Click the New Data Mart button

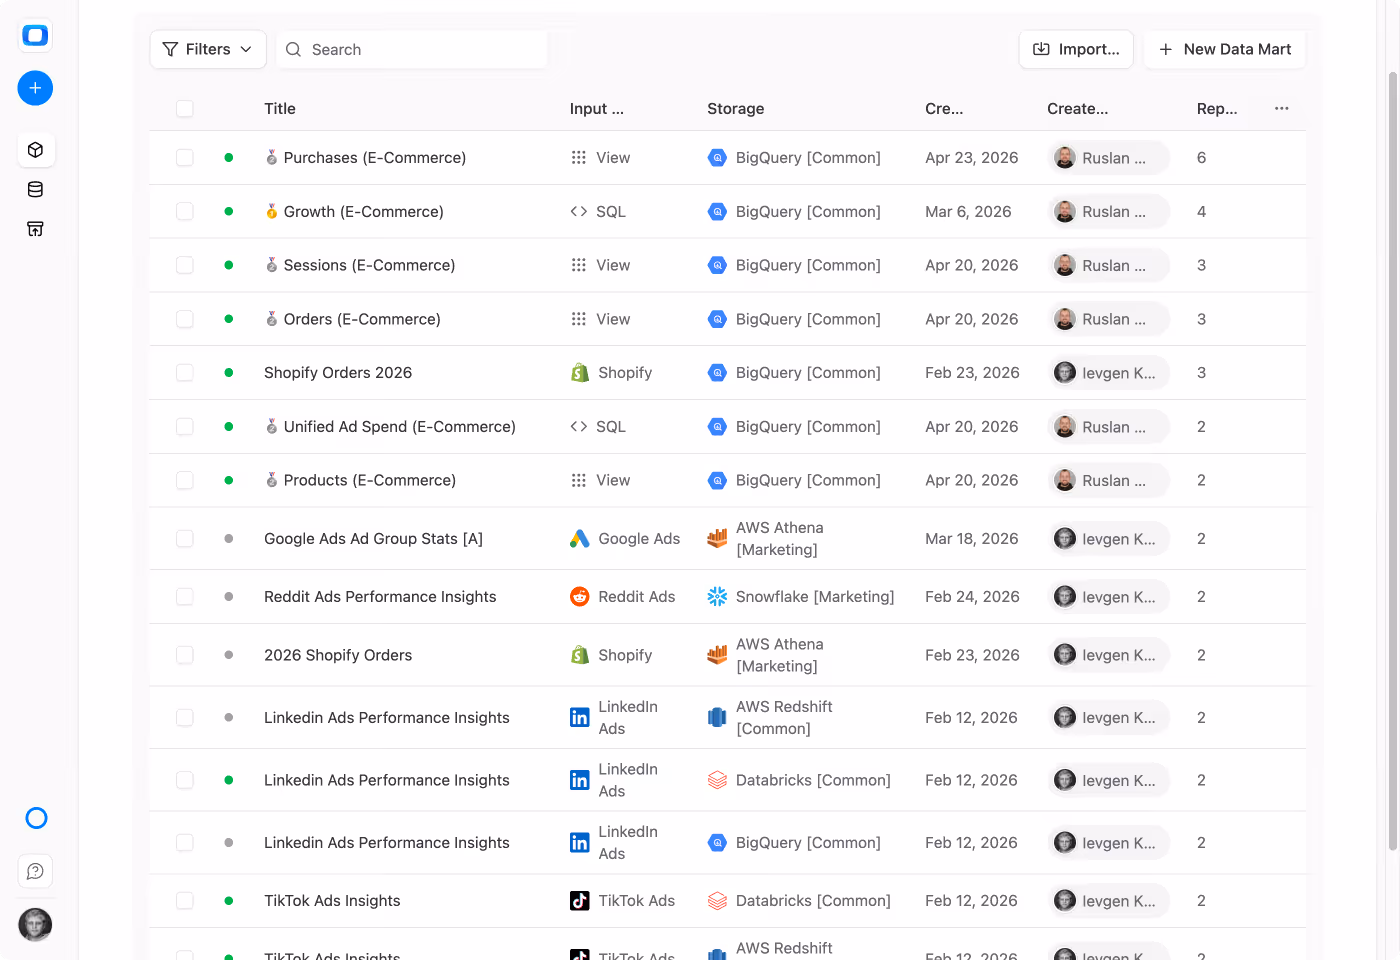(x=1225, y=49)
